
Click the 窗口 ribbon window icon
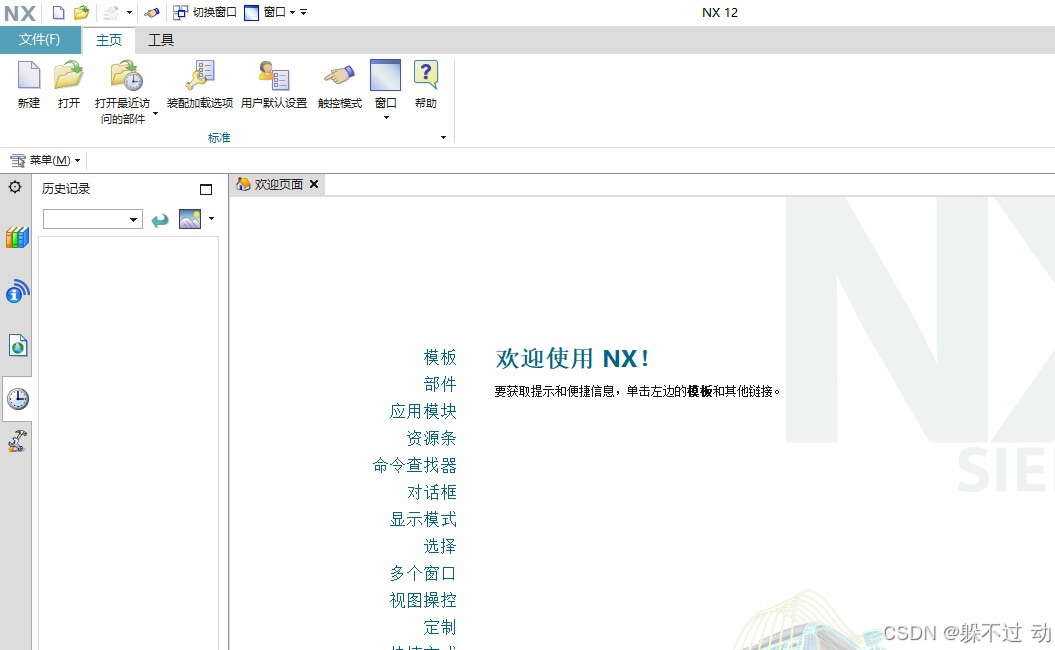coord(386,75)
